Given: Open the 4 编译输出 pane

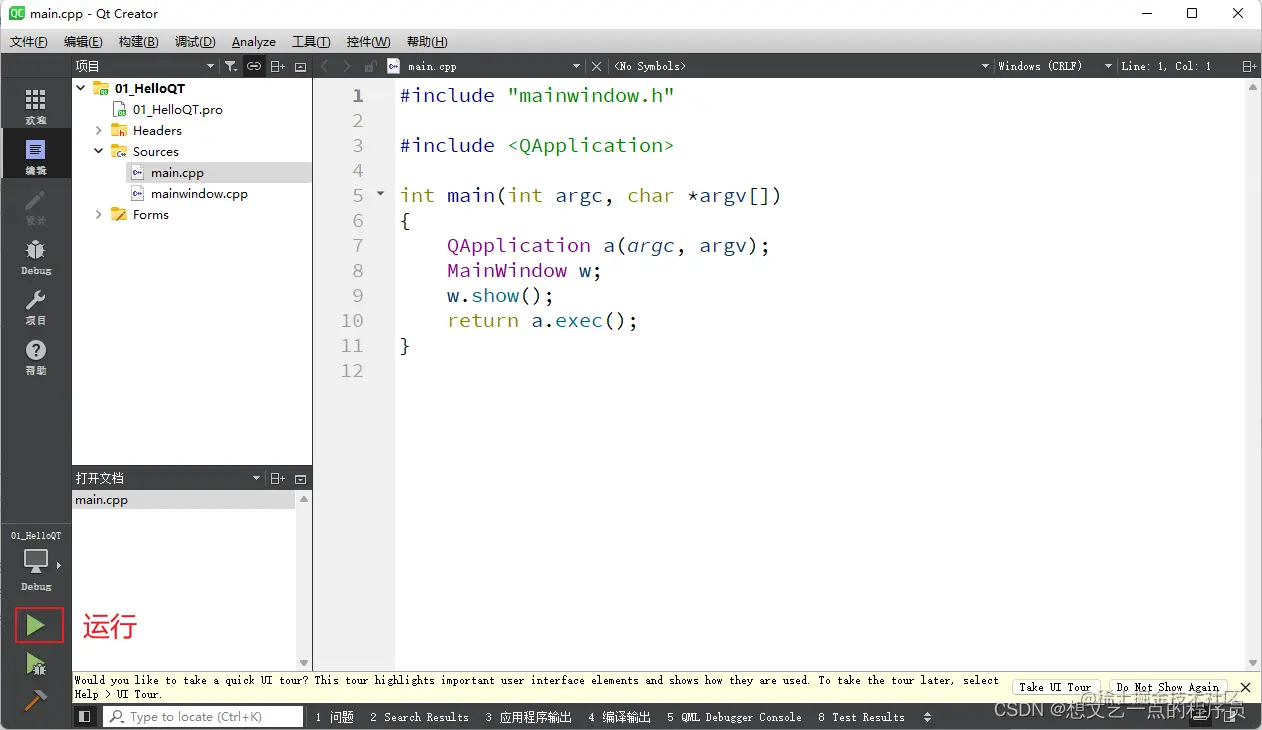Looking at the screenshot, I should 619,717.
